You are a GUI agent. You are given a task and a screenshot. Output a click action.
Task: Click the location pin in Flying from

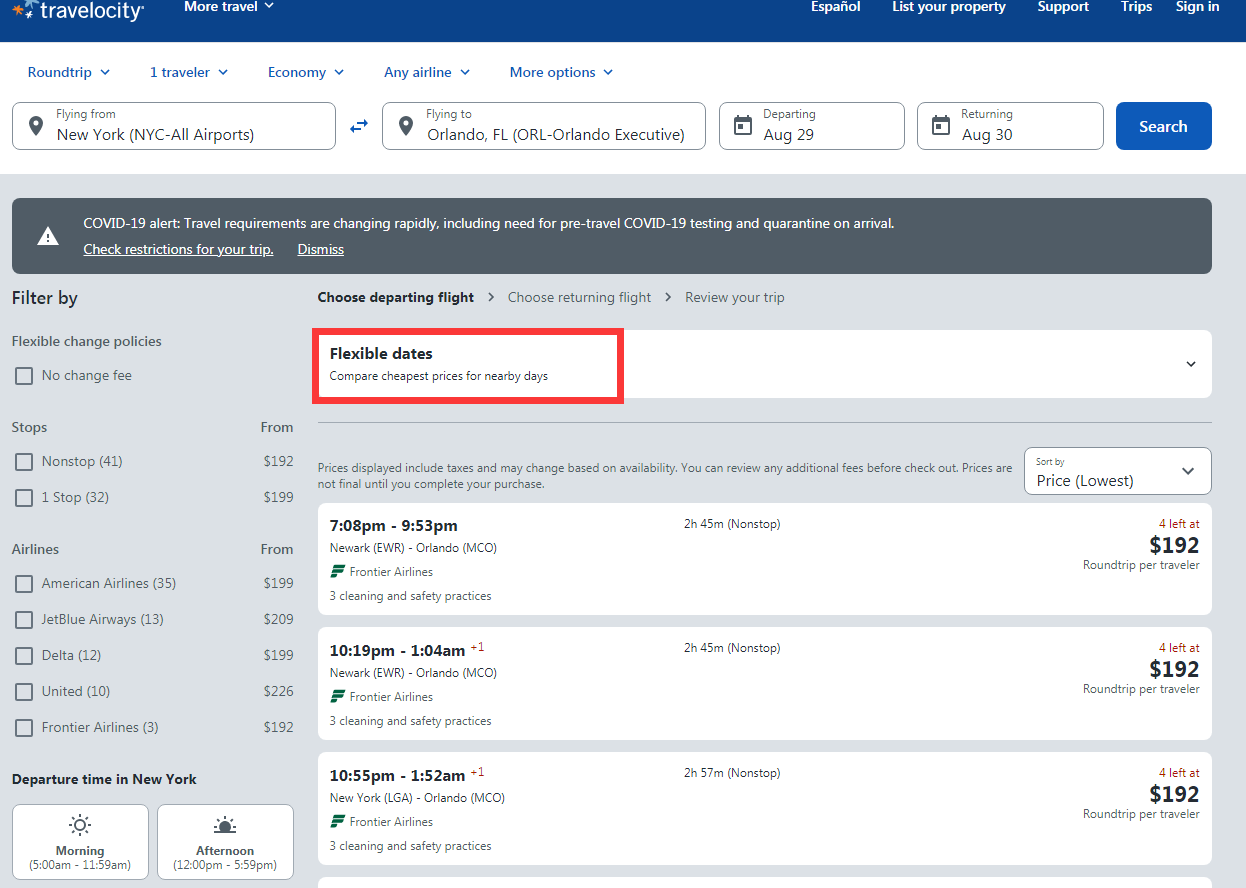[x=36, y=126]
